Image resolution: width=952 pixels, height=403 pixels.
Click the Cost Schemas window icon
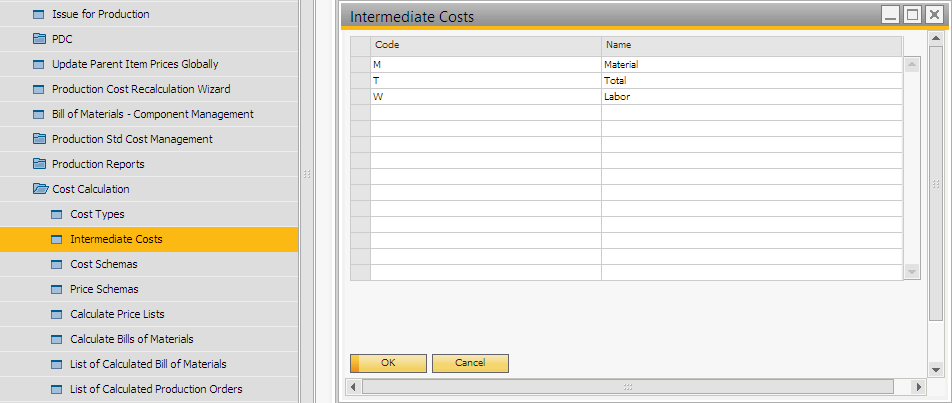pyautogui.click(x=58, y=264)
